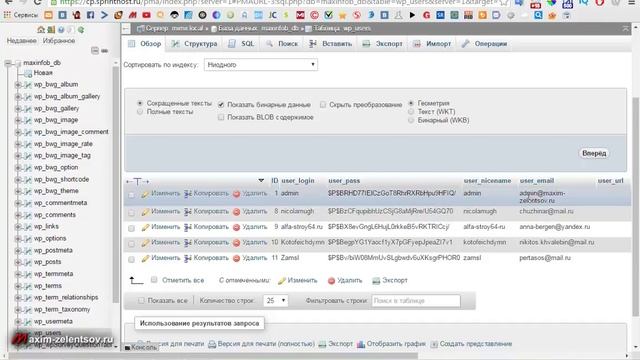
Task: Tick the Показать все checkbox
Action: click(x=141, y=300)
